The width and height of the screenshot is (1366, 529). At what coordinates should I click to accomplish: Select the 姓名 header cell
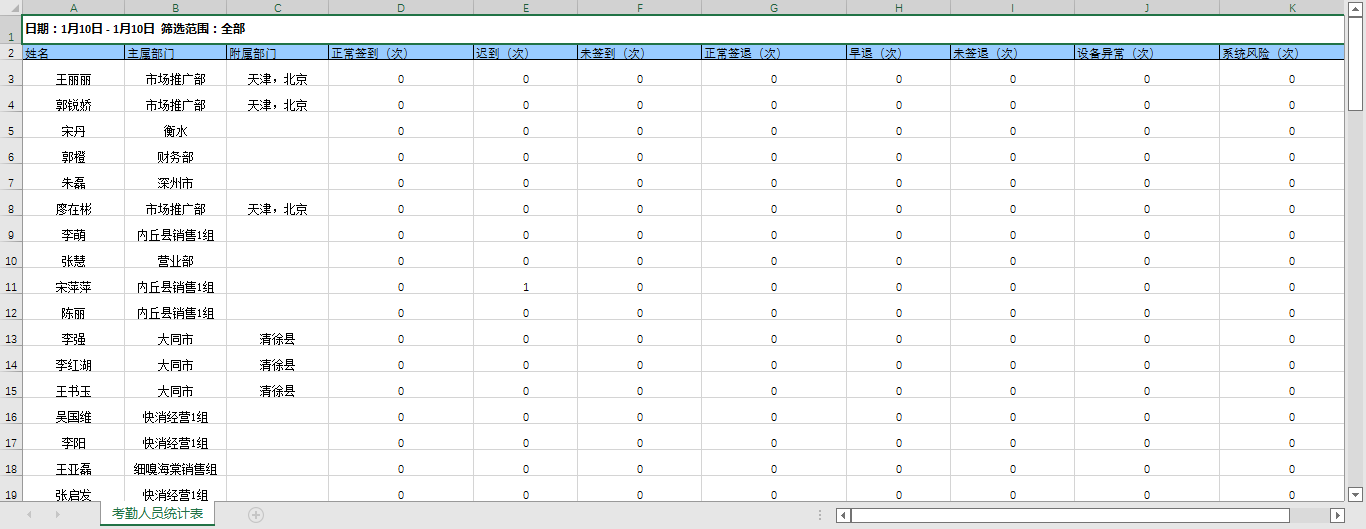pyautogui.click(x=73, y=53)
